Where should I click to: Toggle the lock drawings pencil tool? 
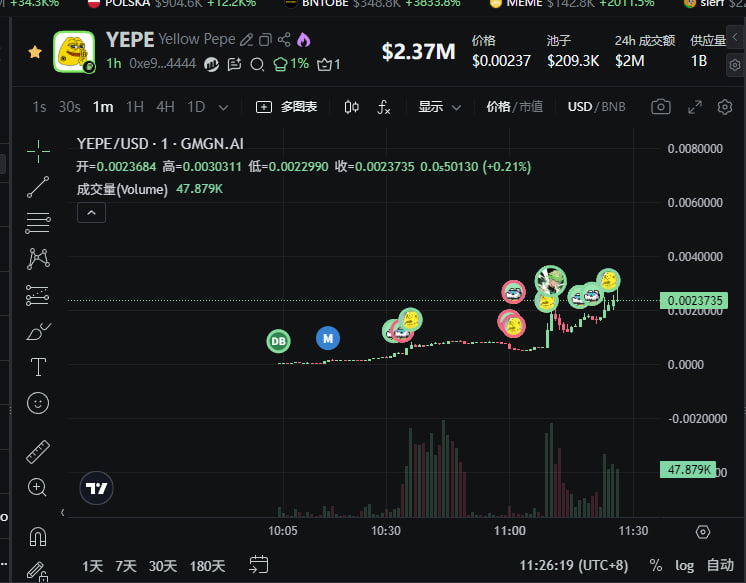[x=38, y=572]
